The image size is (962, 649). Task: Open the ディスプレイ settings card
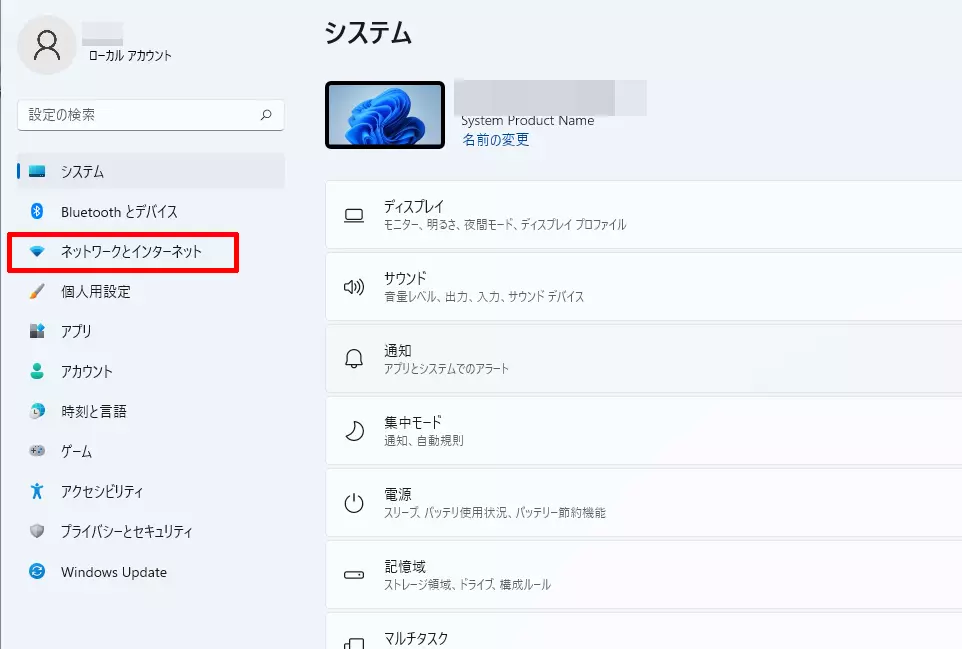(x=644, y=215)
